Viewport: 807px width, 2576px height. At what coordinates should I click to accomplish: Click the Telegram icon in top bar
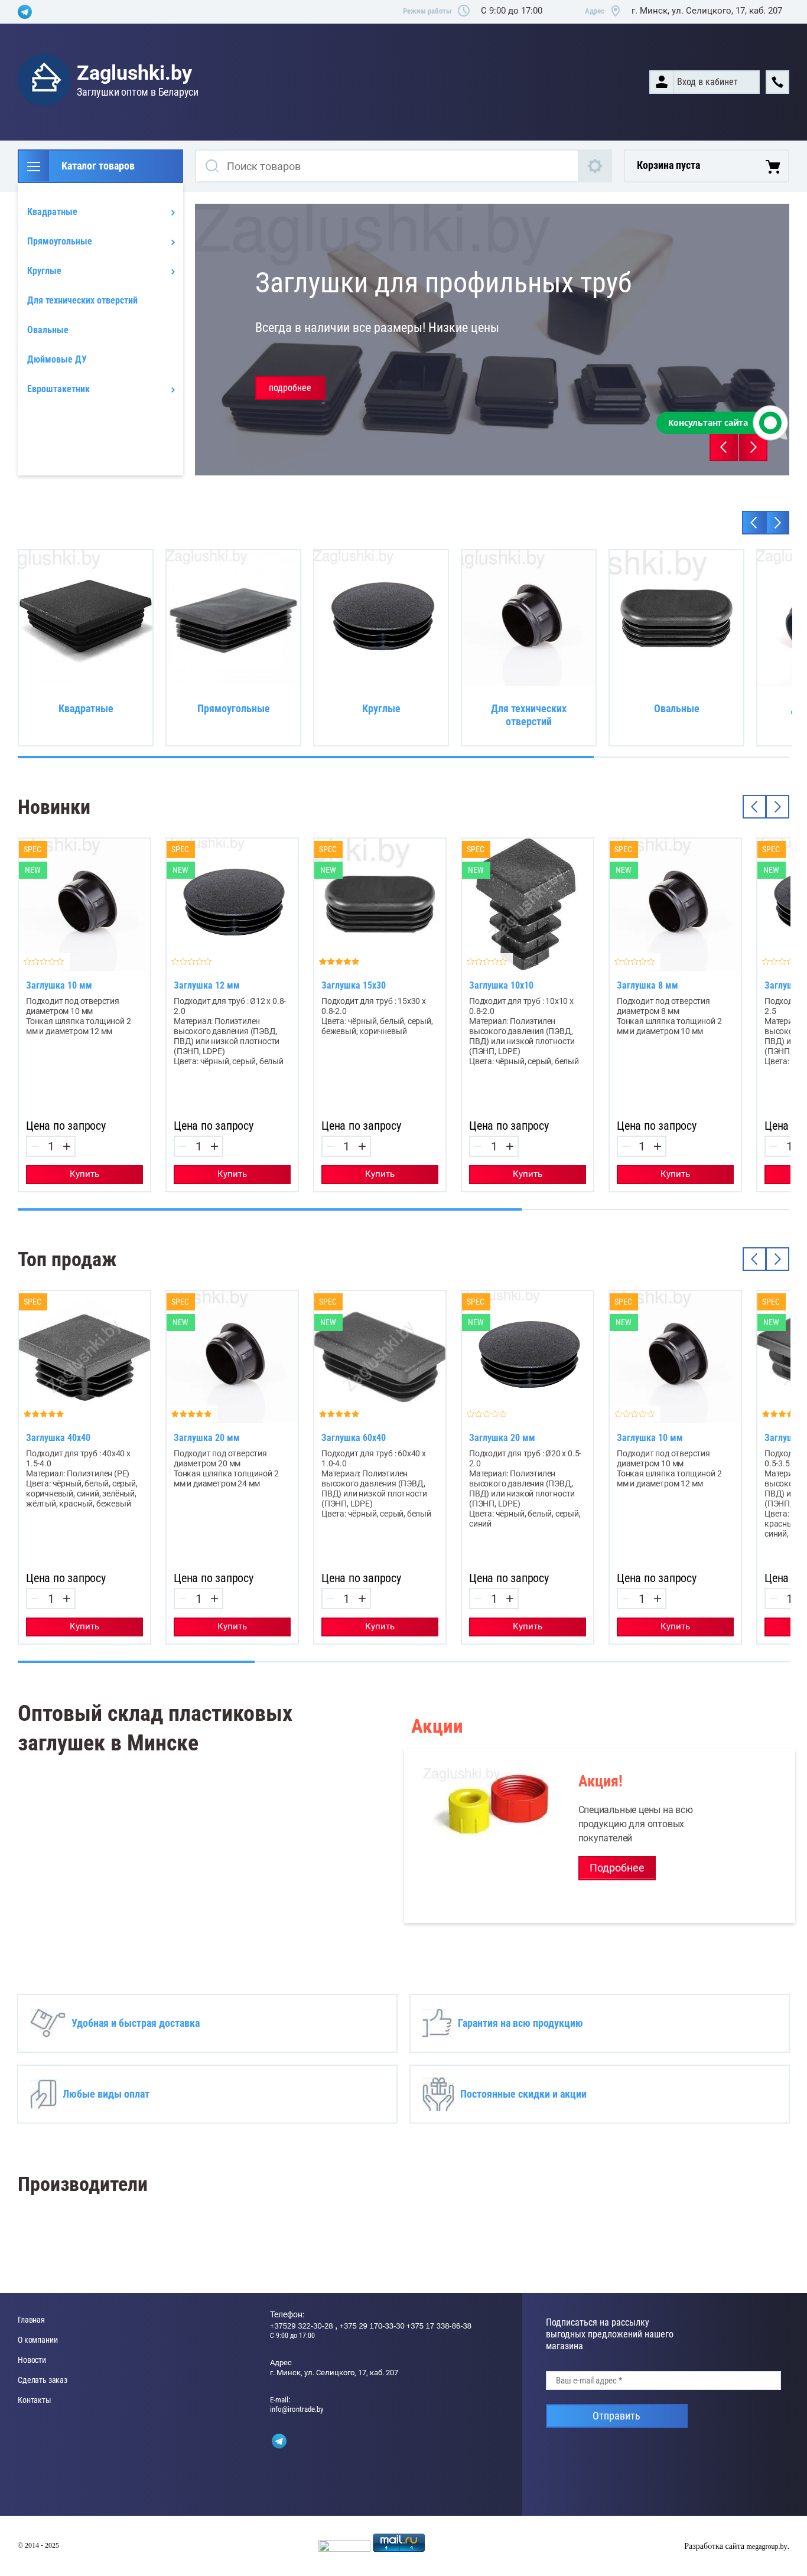point(24,11)
